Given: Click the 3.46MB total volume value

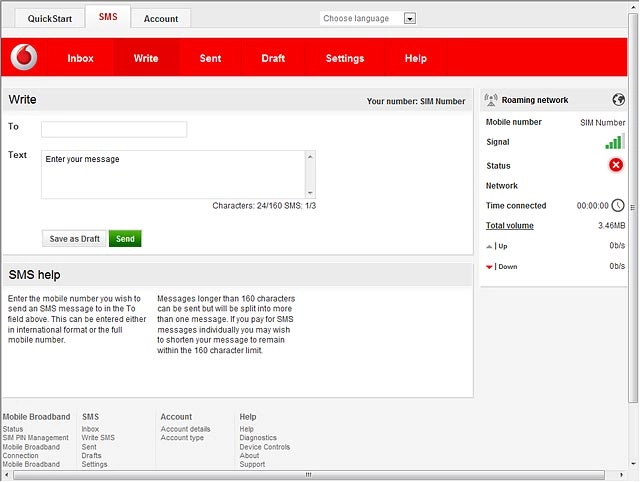Looking at the screenshot, I should tap(611, 225).
